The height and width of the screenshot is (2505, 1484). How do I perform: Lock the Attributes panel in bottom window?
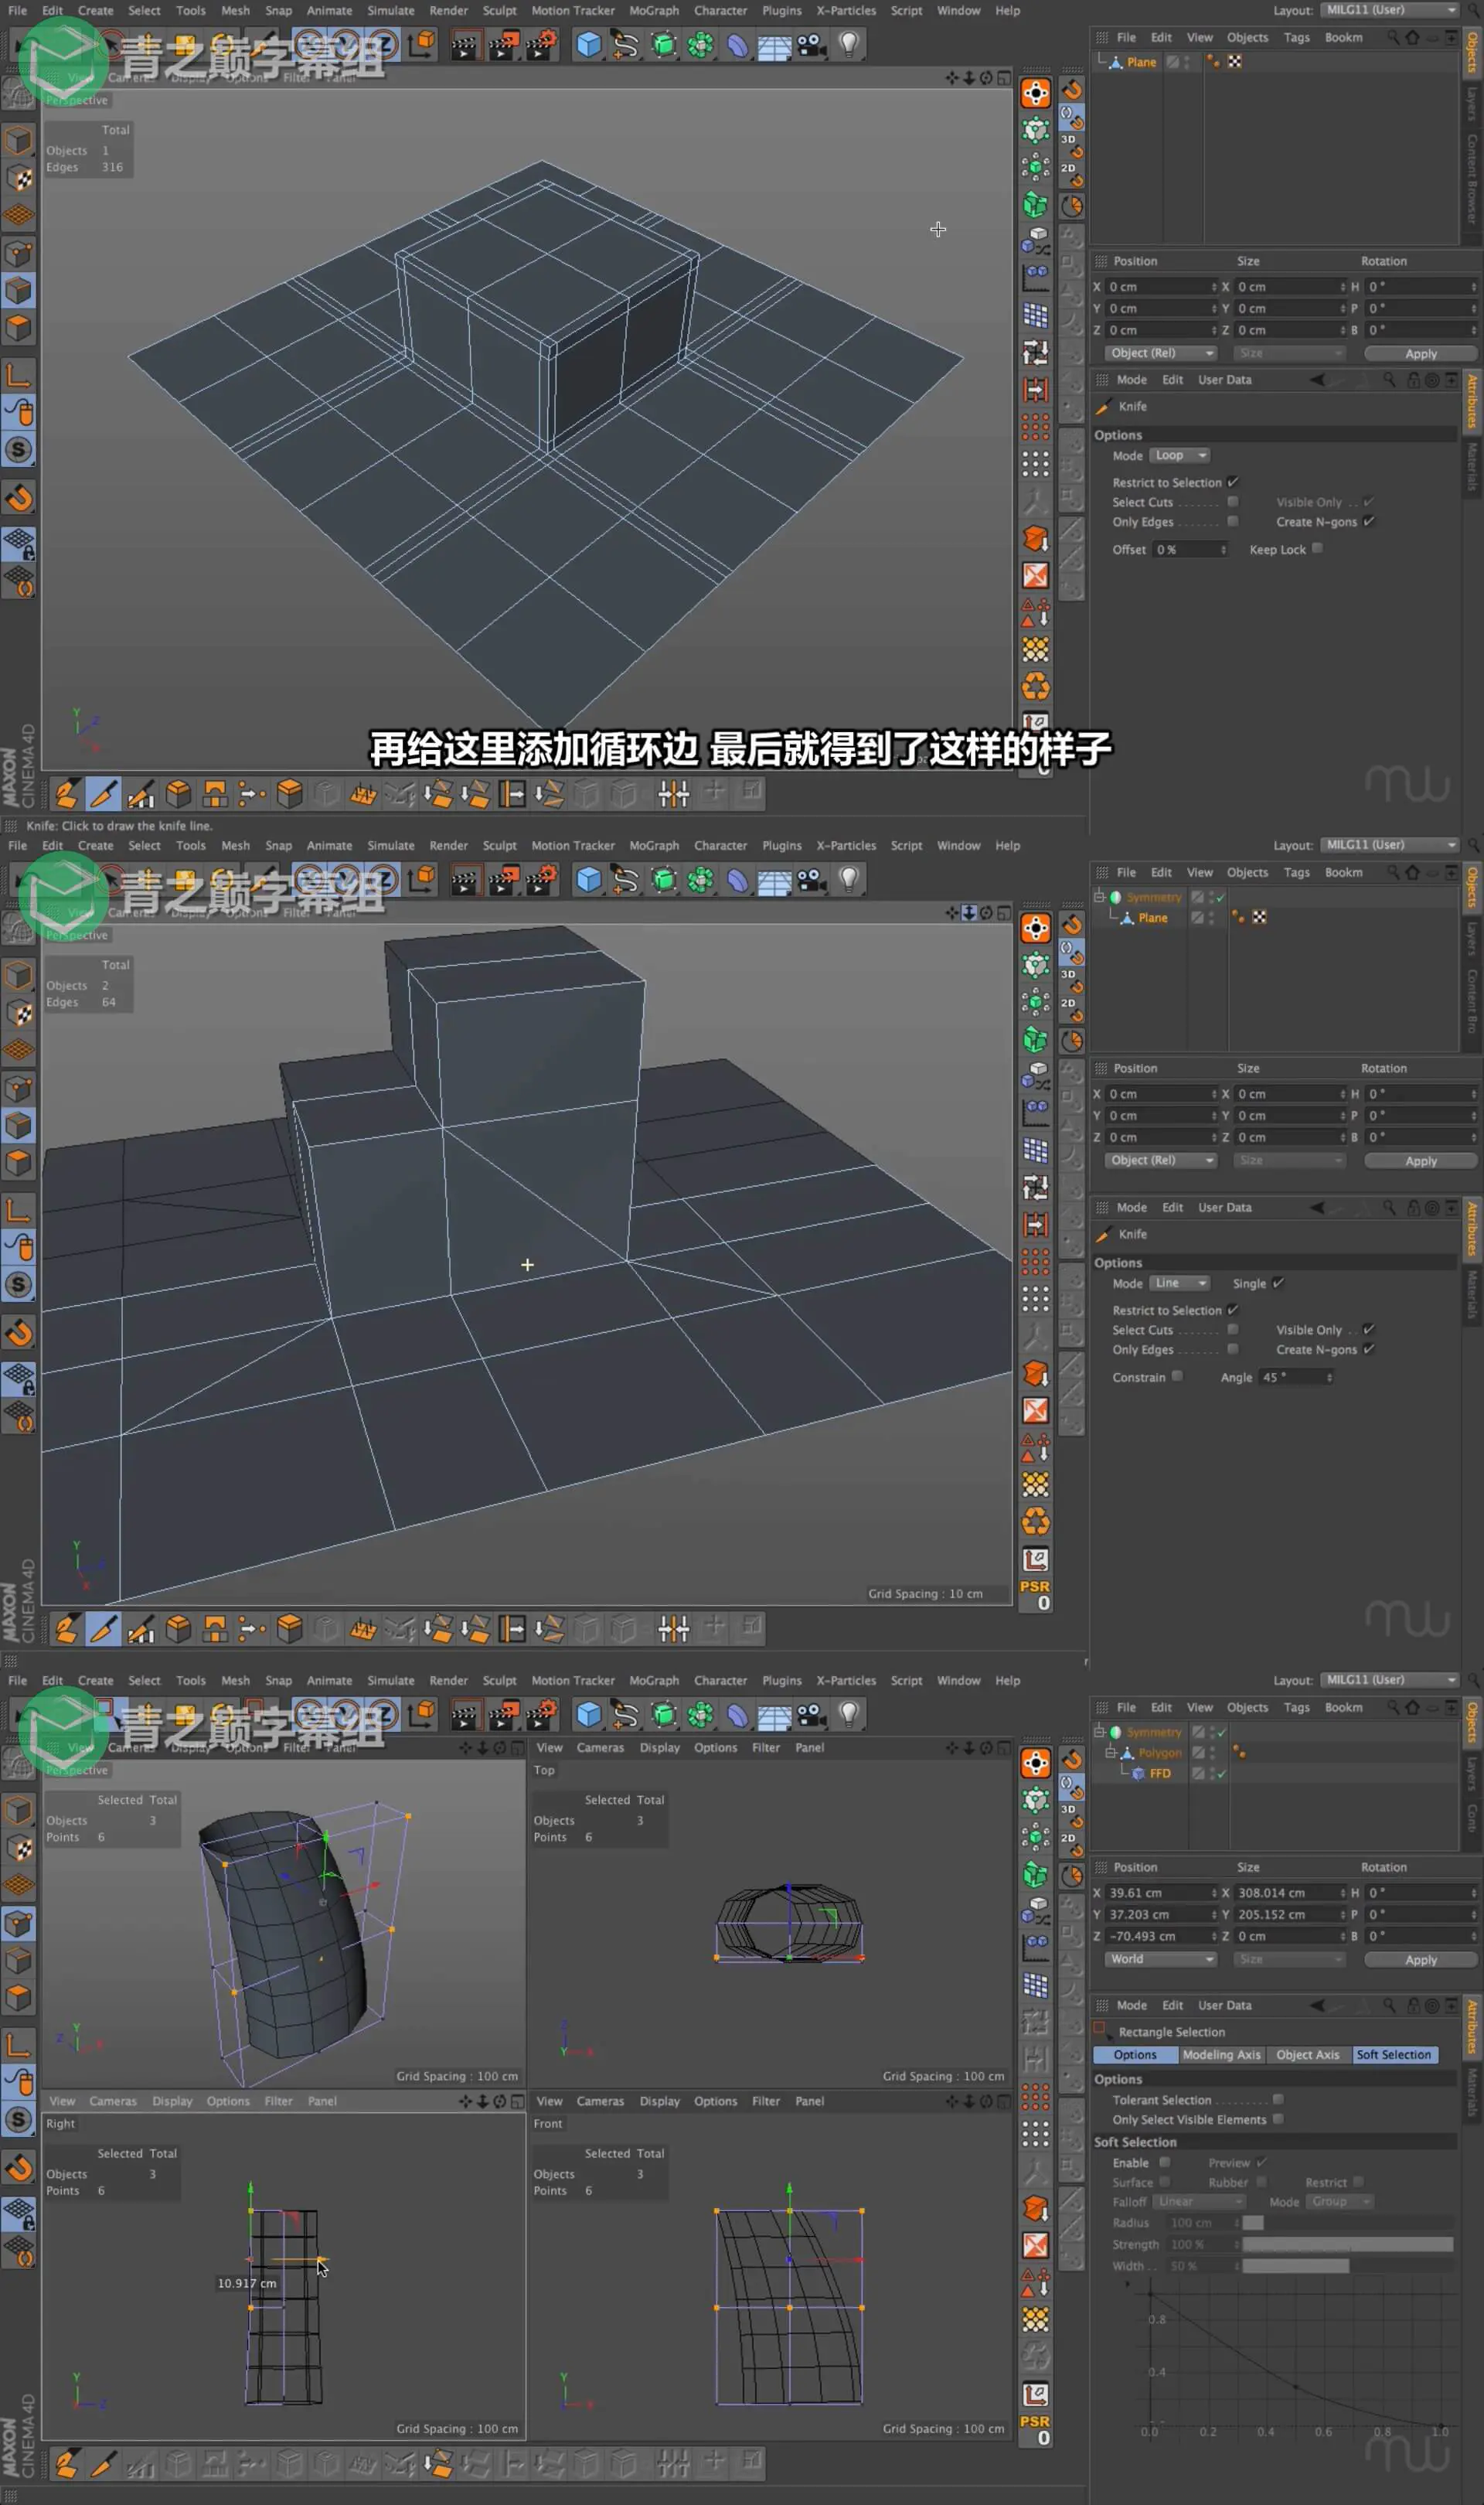[1413, 2005]
